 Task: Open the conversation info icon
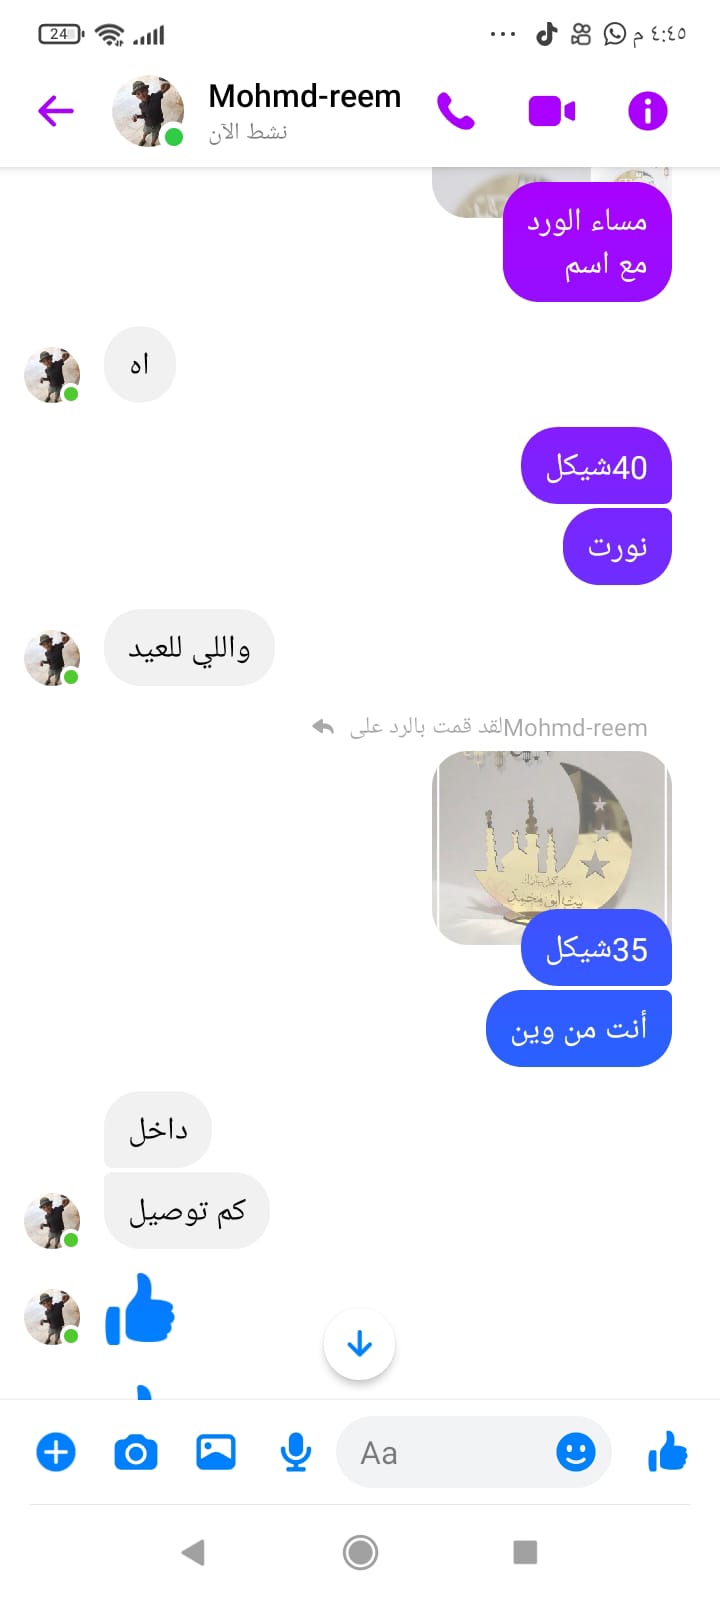pos(647,111)
